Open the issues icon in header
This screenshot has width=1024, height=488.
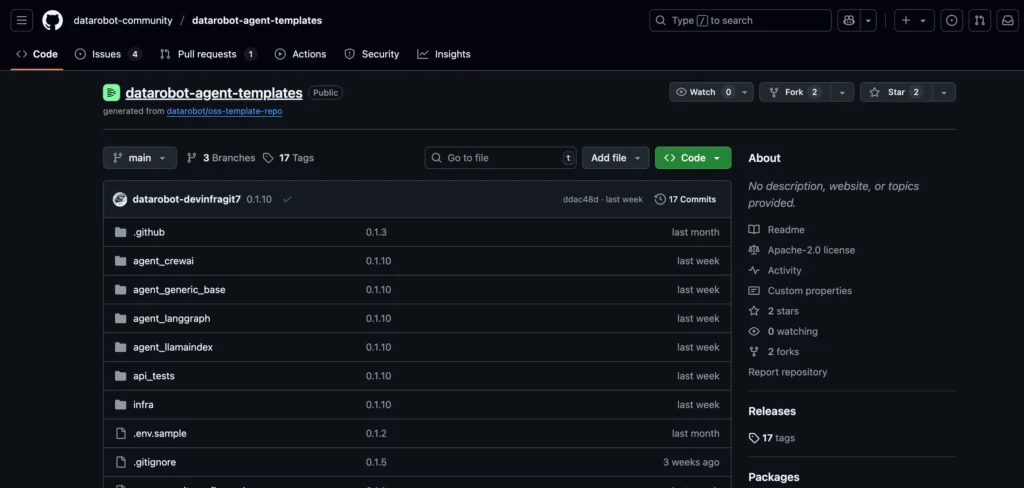coord(951,20)
